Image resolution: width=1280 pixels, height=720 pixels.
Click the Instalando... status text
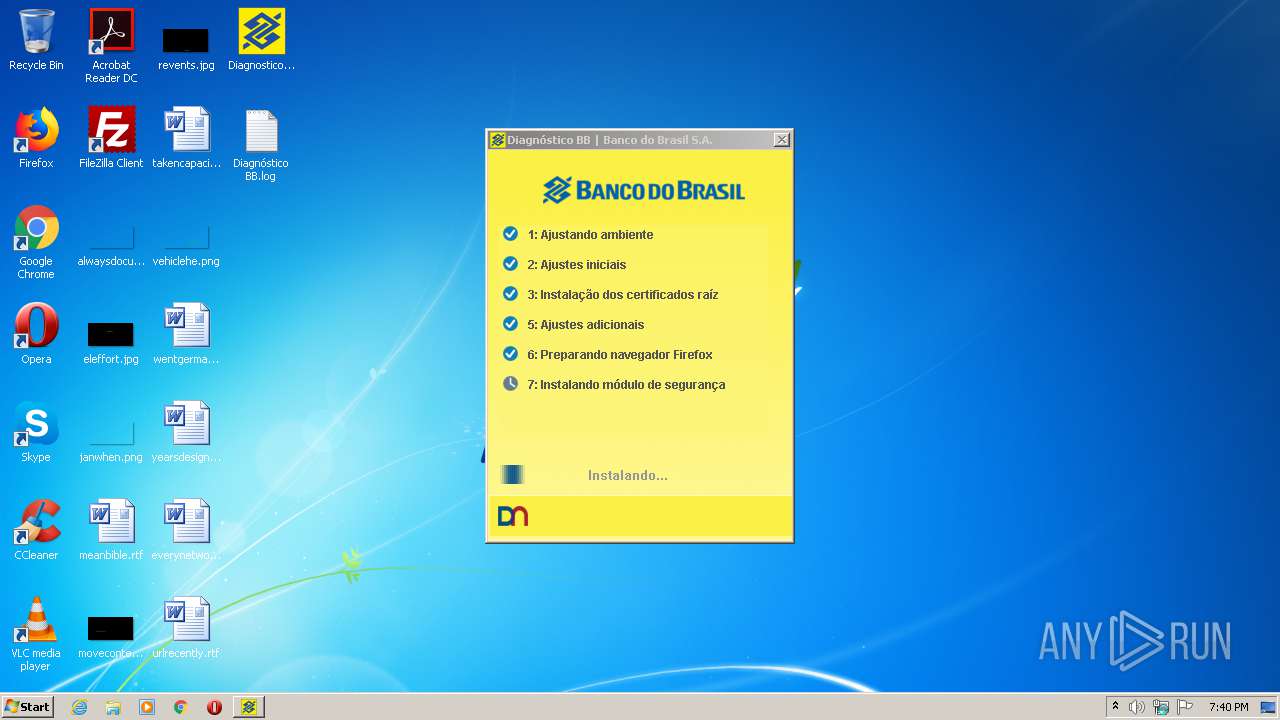(x=628, y=476)
